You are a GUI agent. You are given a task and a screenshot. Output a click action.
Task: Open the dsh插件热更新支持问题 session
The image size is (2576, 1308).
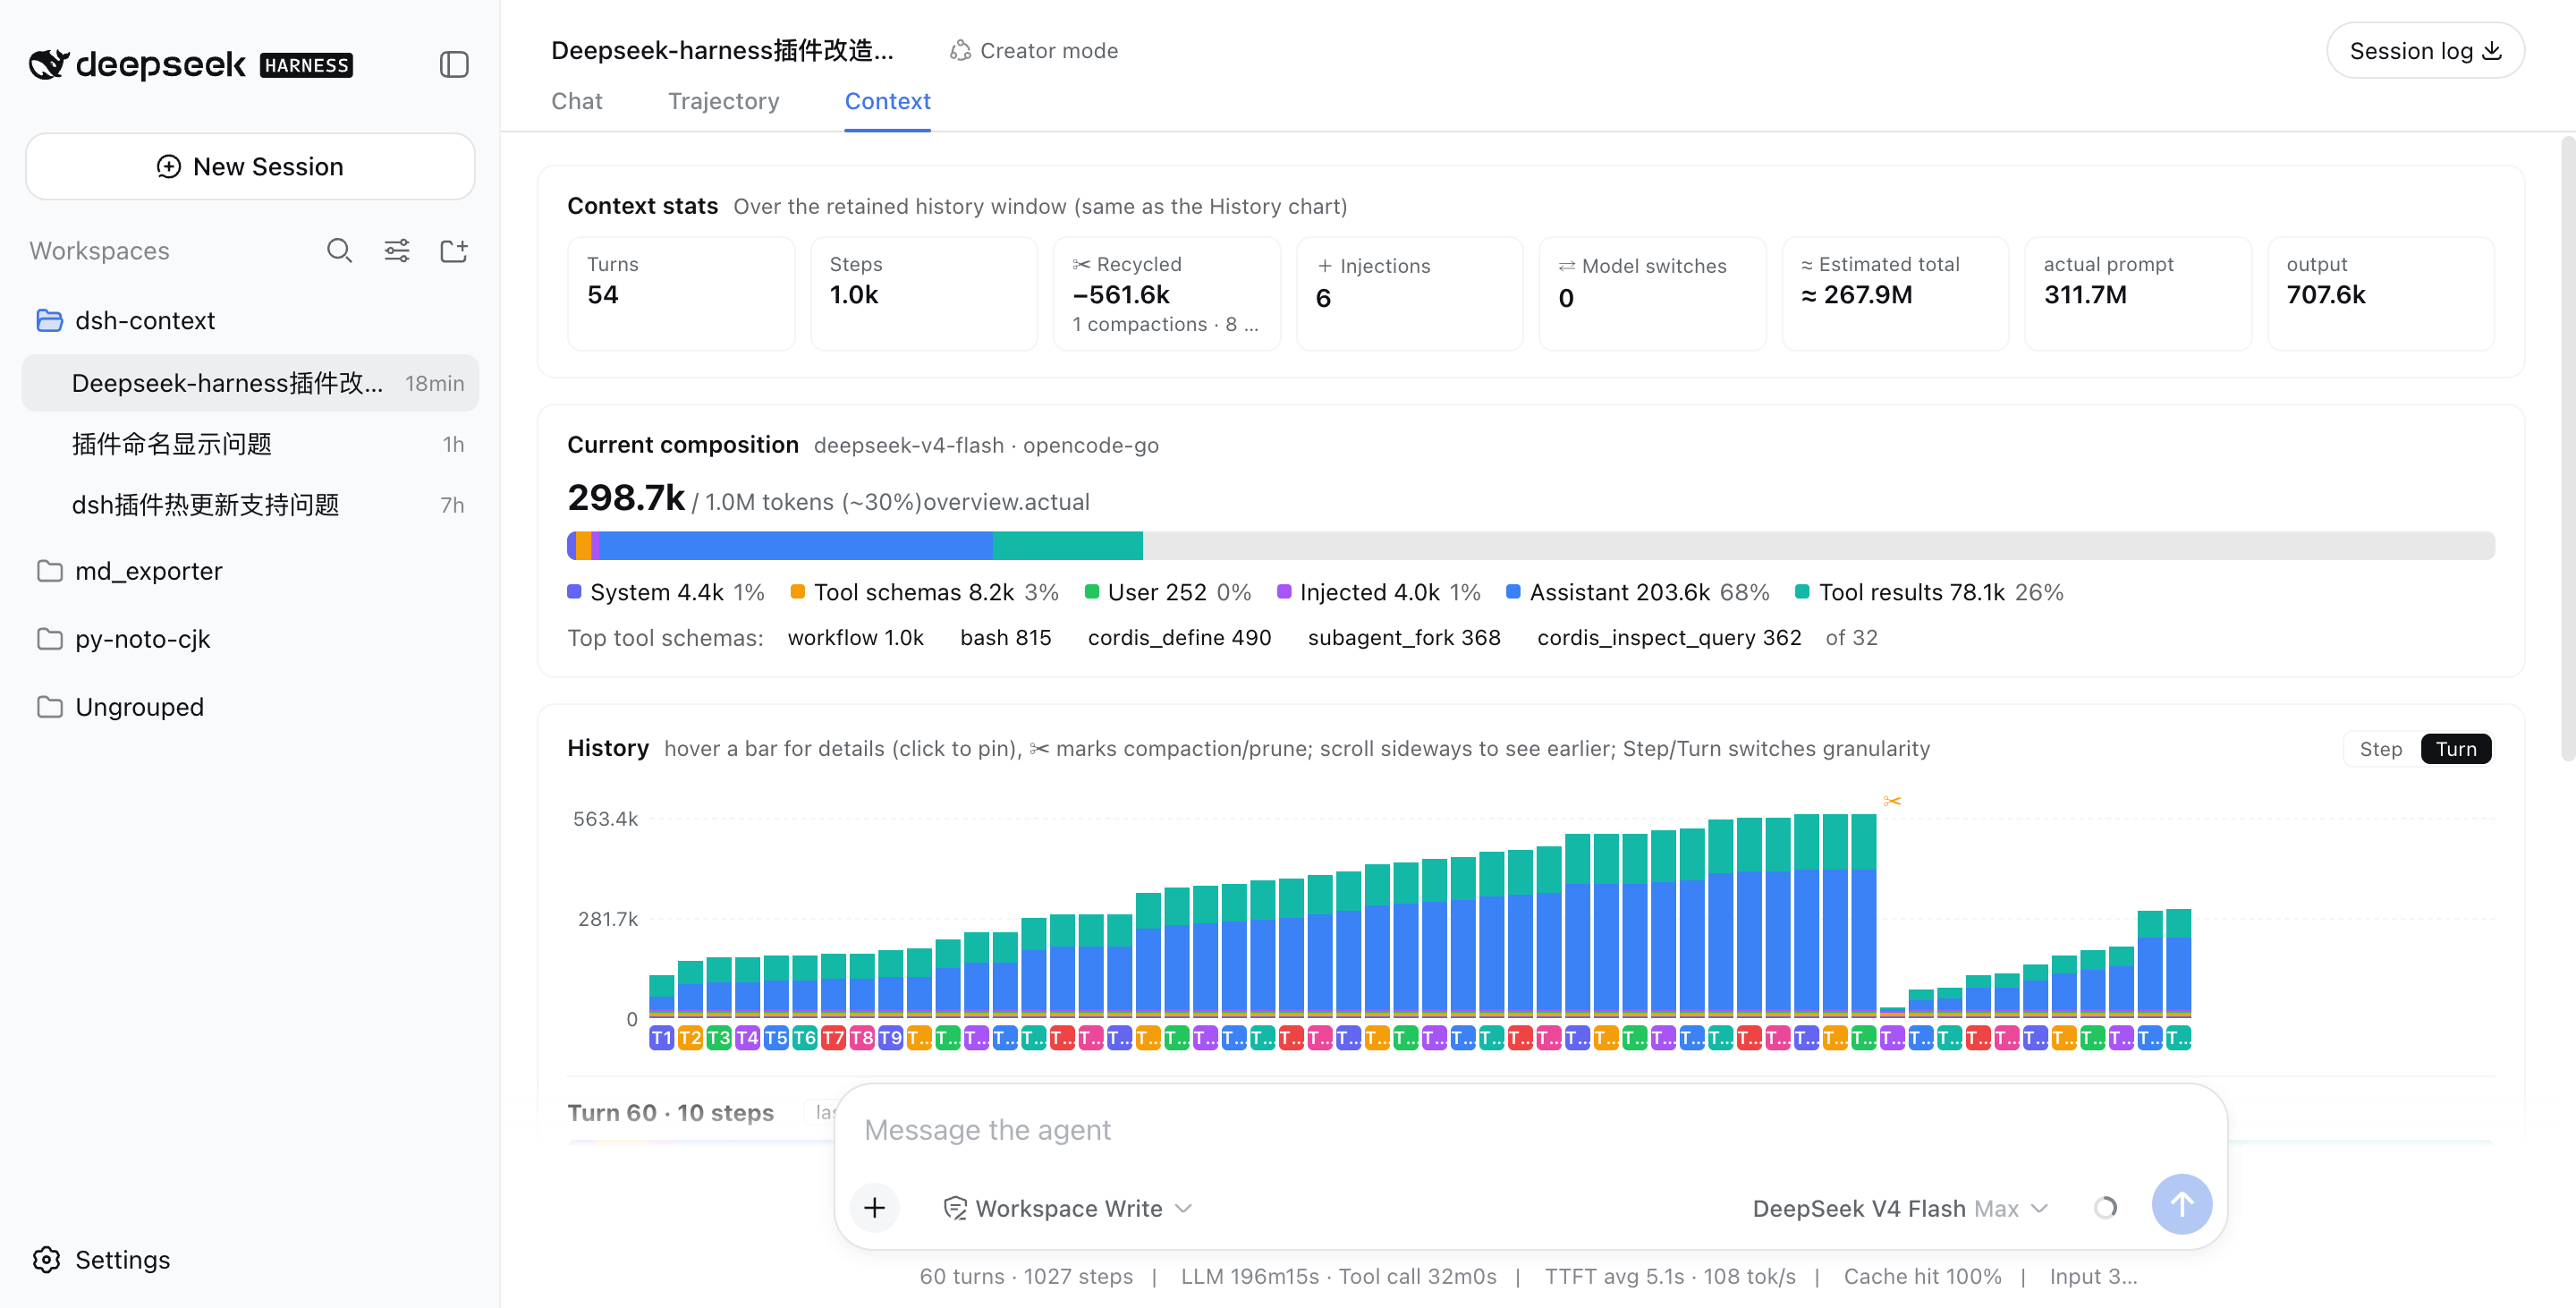tap(250, 505)
